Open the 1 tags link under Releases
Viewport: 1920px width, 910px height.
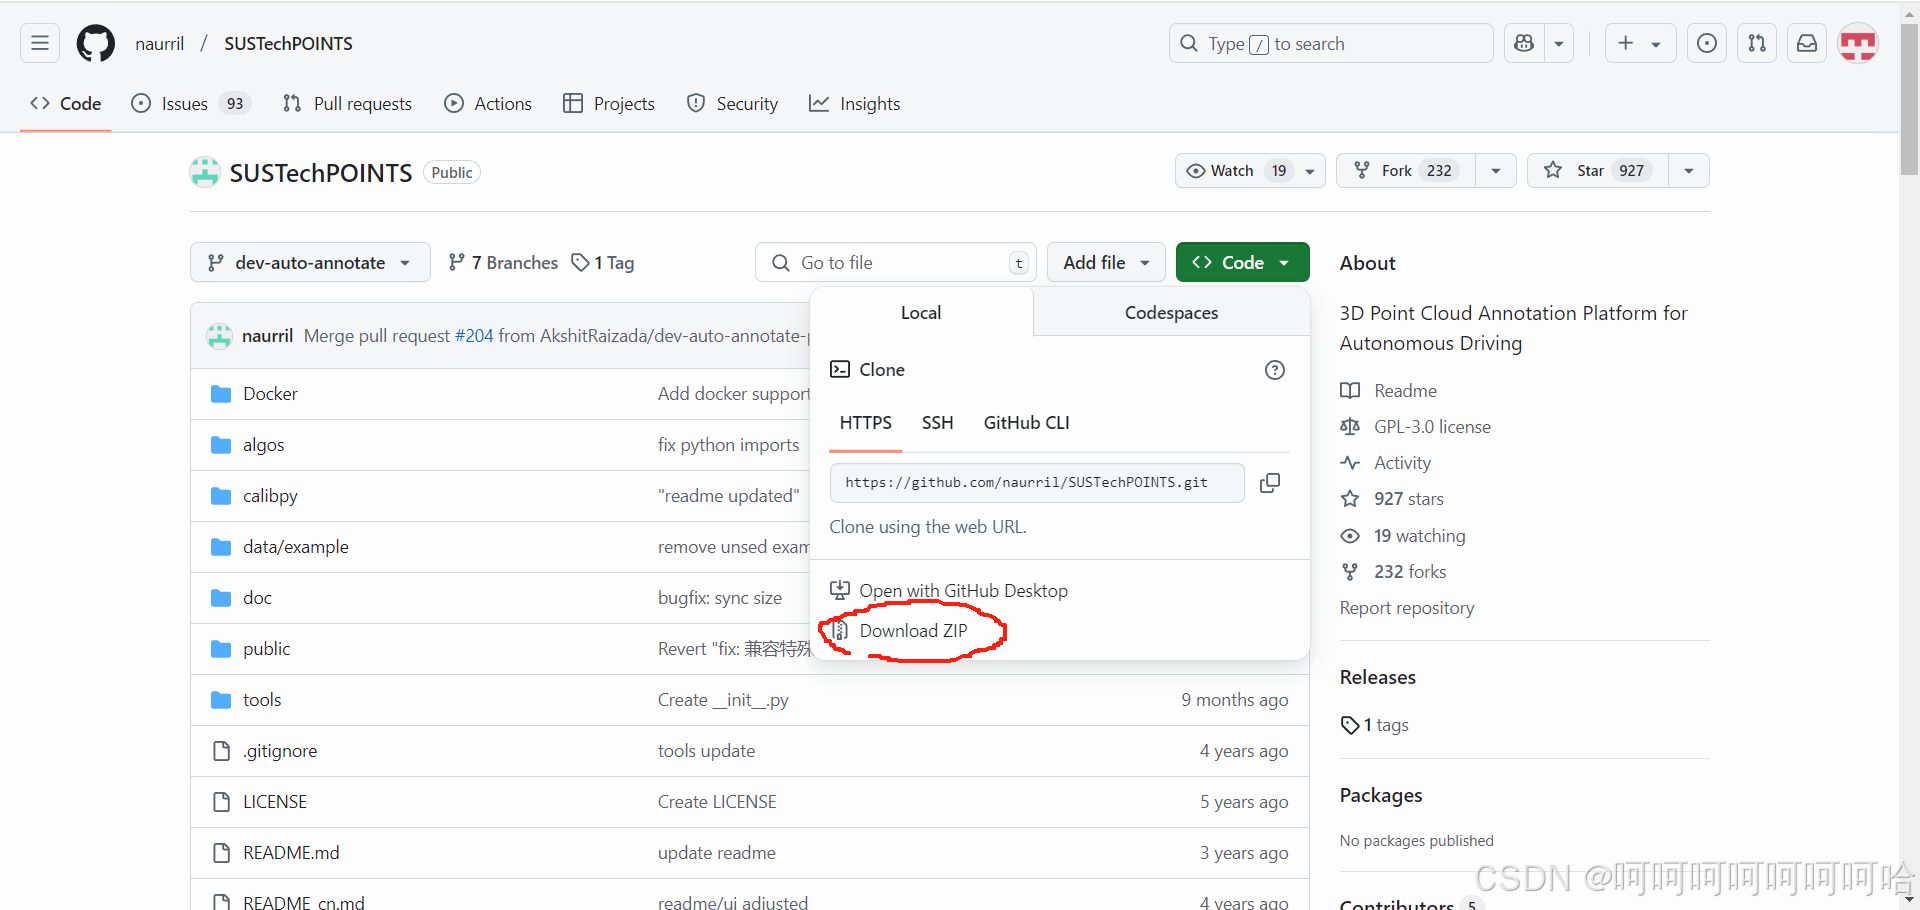click(1375, 725)
